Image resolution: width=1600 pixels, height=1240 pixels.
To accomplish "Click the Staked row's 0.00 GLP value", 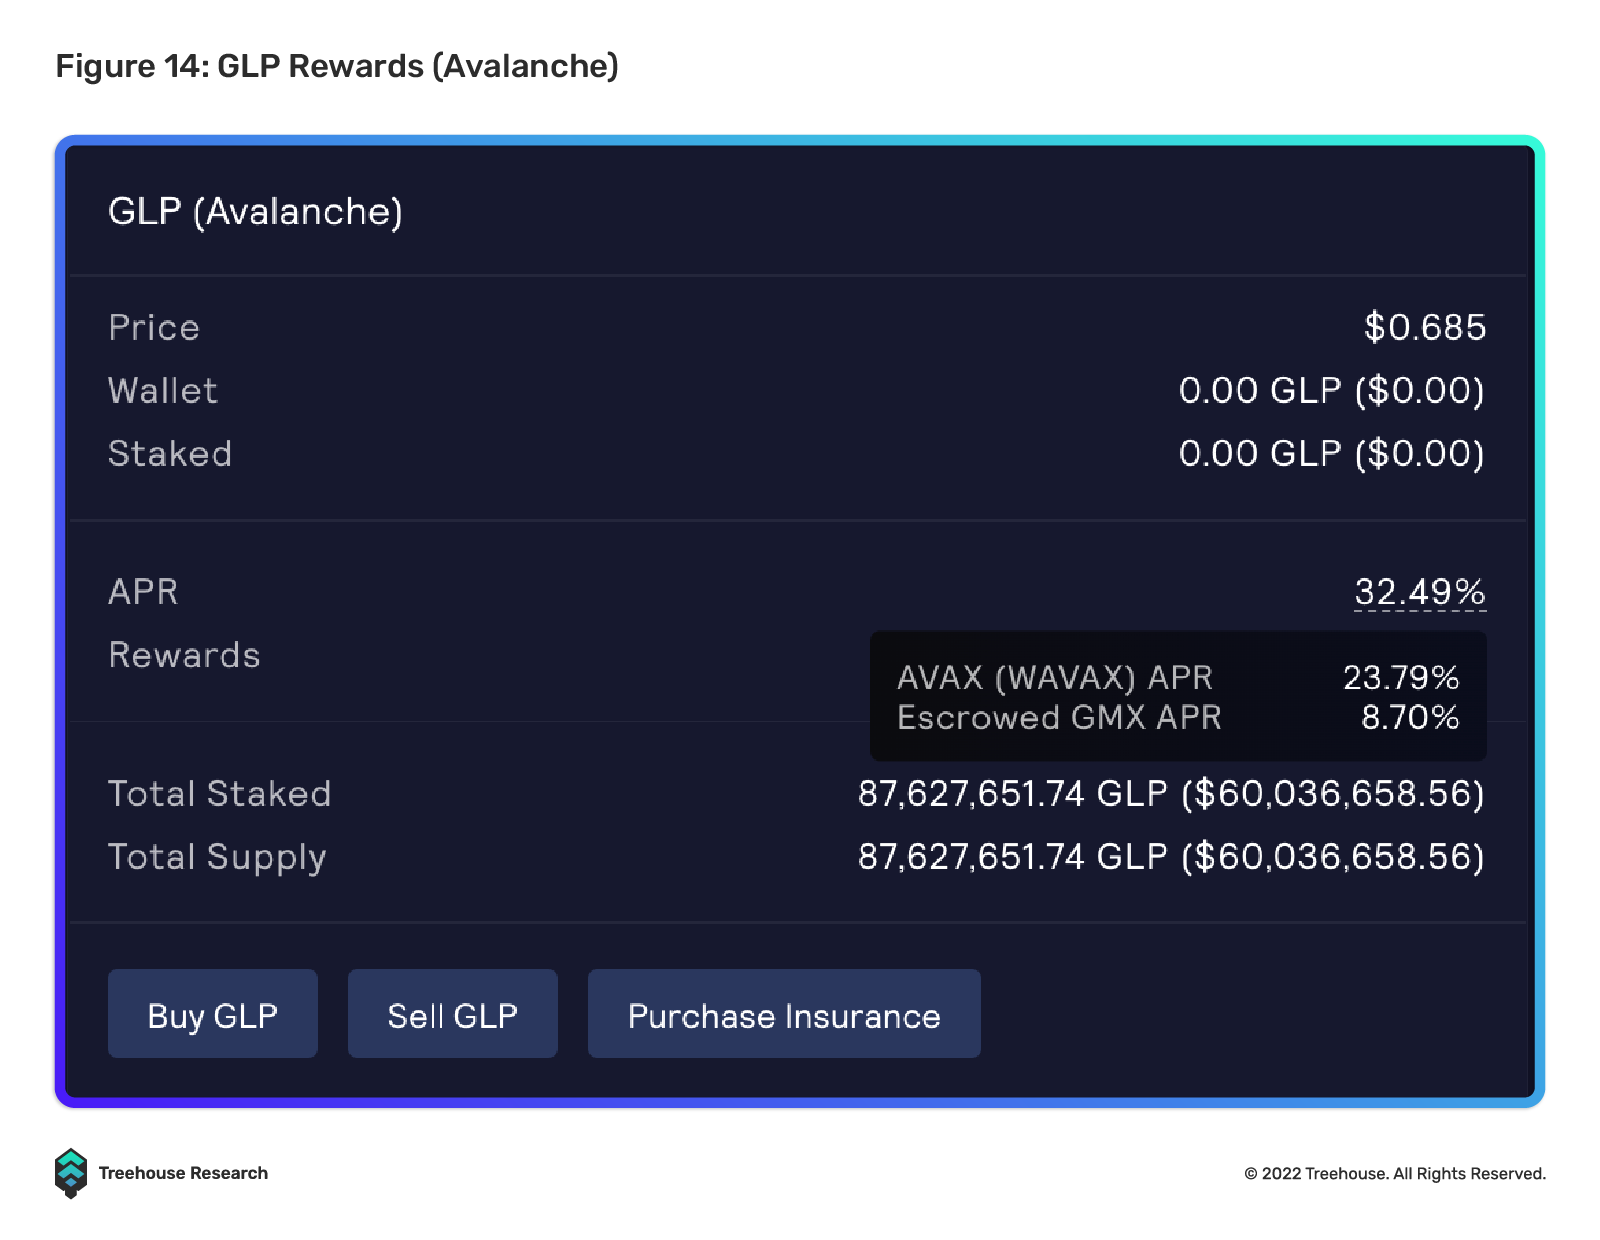I will [x=1332, y=453].
